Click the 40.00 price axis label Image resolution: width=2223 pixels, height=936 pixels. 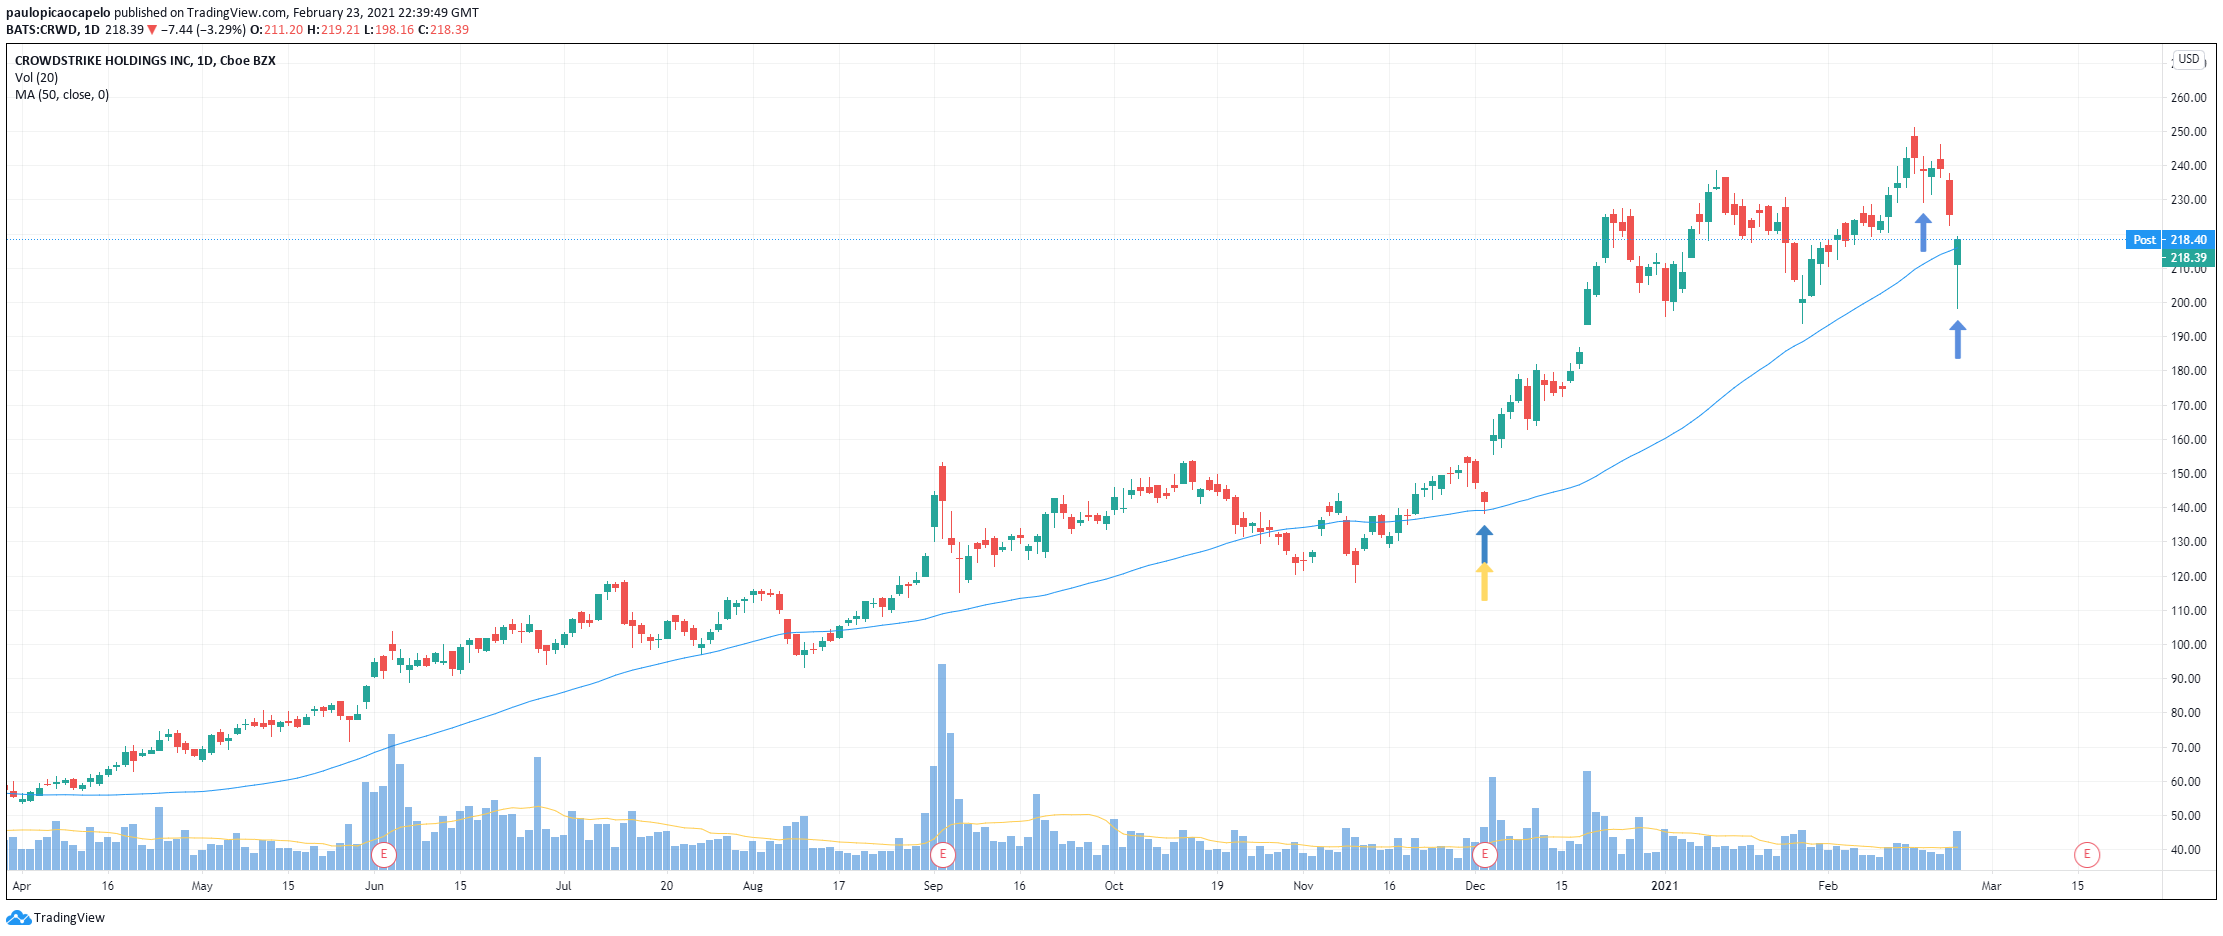(x=2188, y=850)
